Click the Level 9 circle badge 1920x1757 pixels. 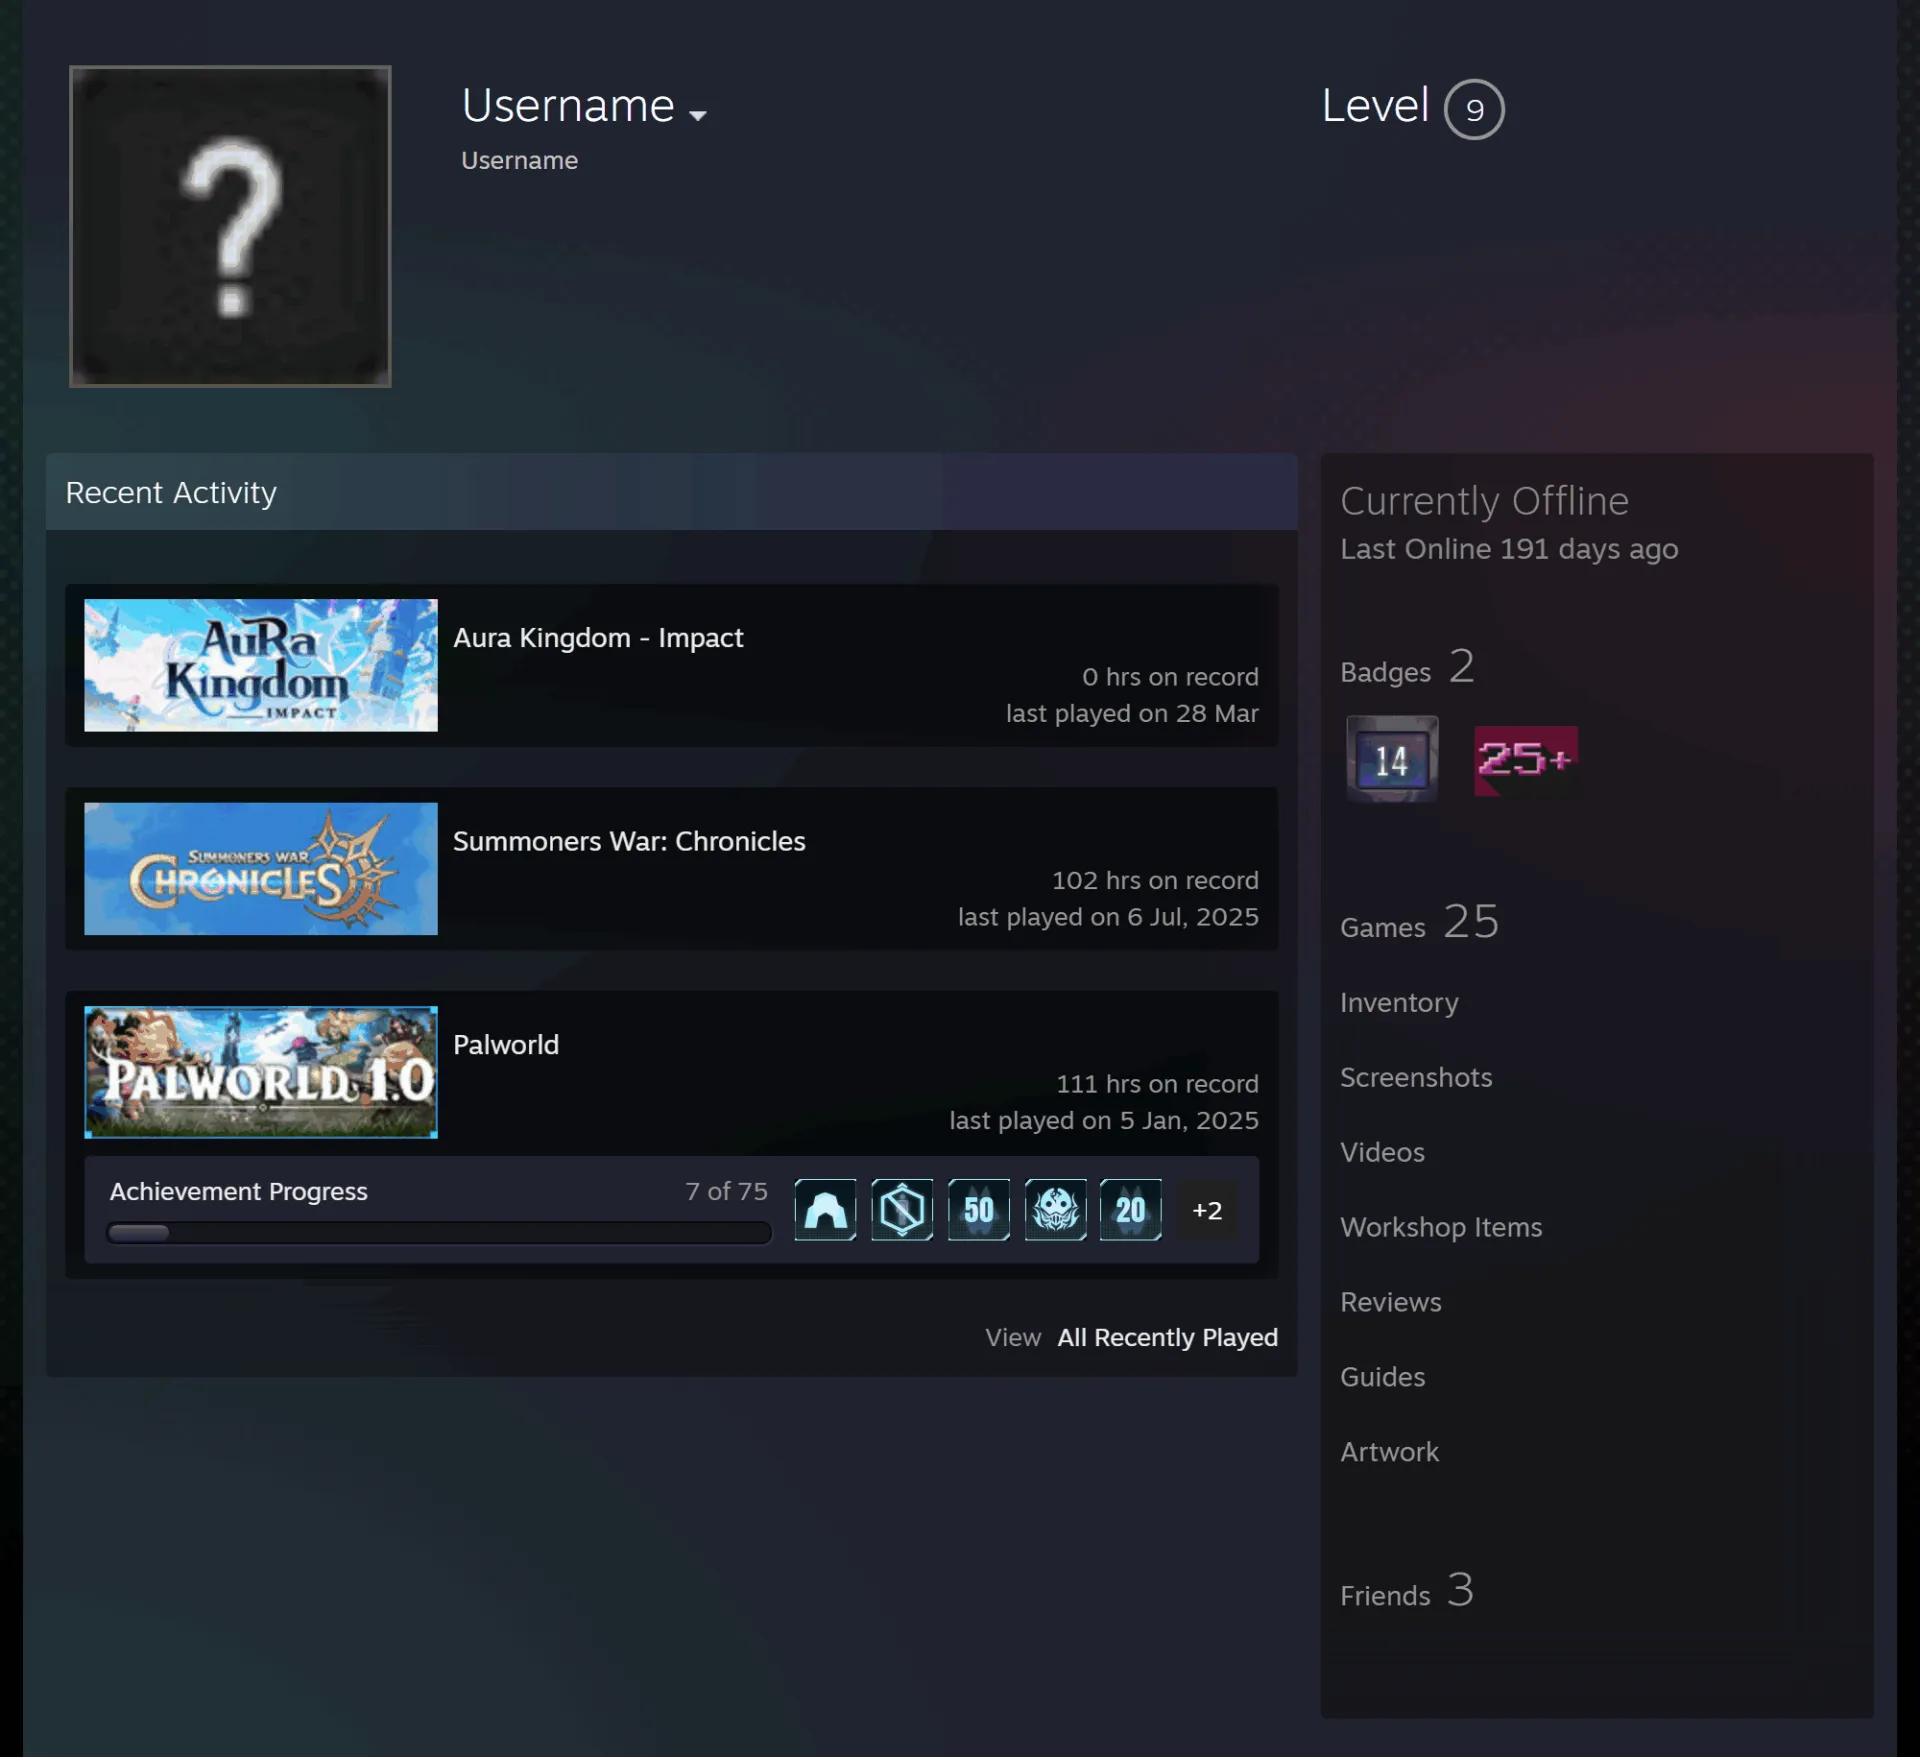tap(1474, 109)
